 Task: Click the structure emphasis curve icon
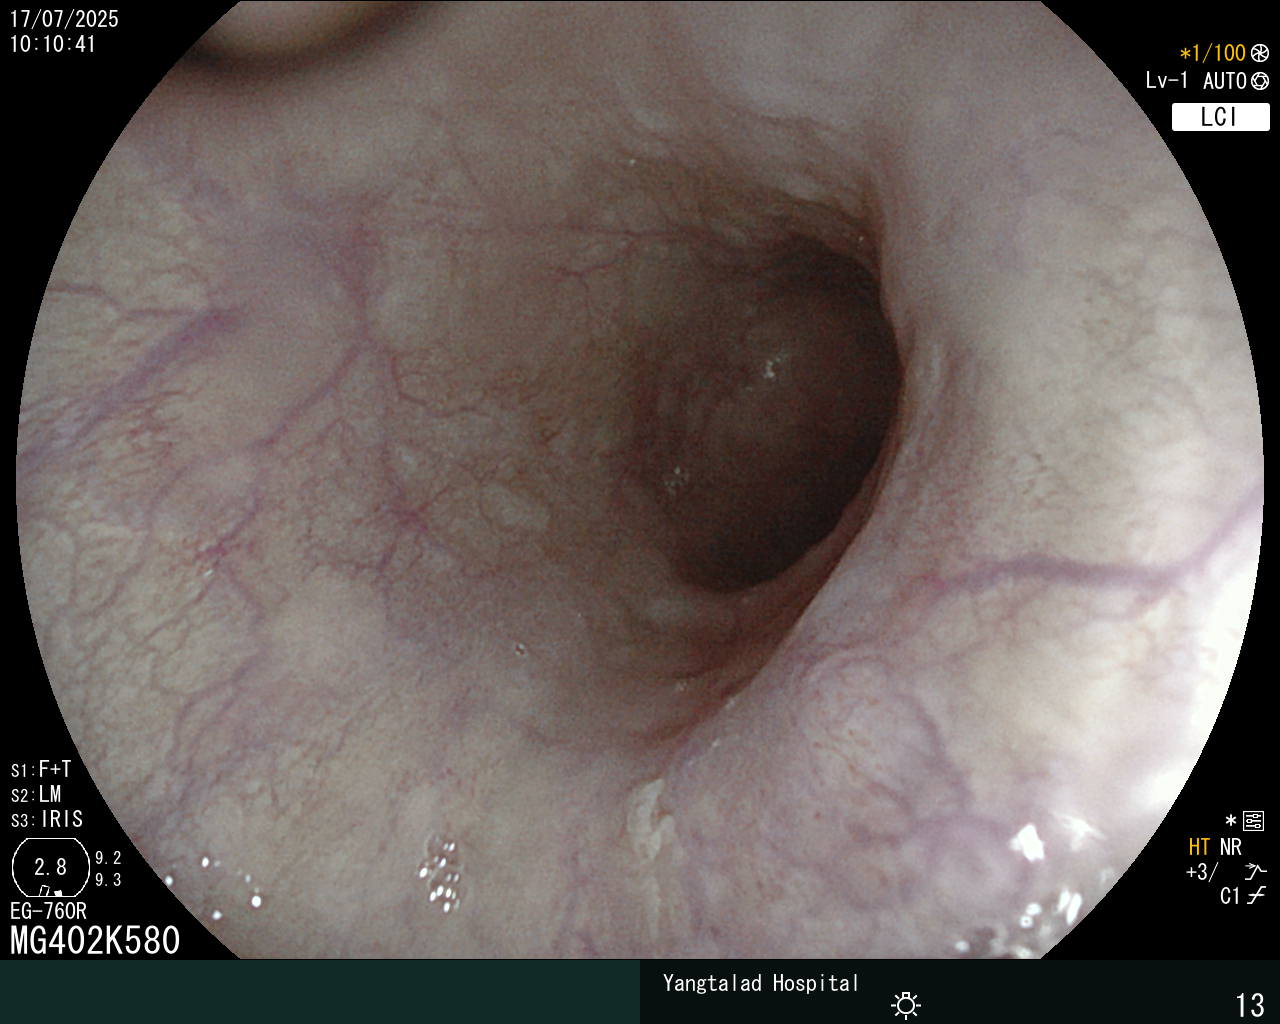tap(1255, 871)
